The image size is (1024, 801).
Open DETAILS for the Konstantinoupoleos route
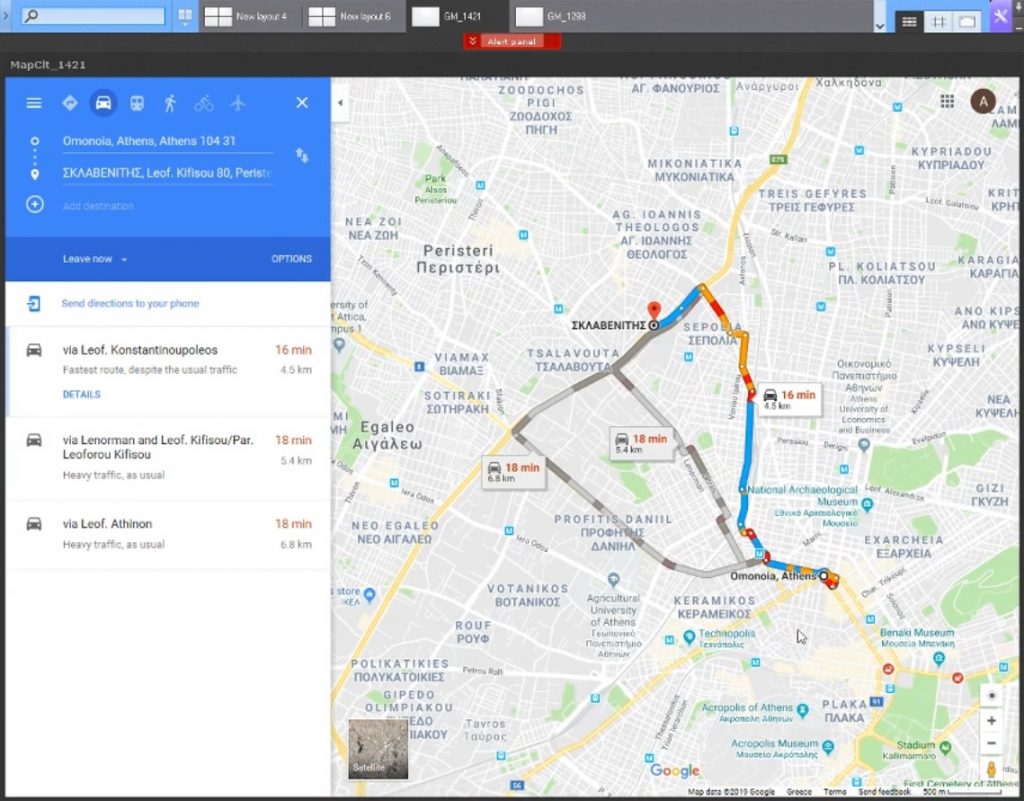point(82,394)
